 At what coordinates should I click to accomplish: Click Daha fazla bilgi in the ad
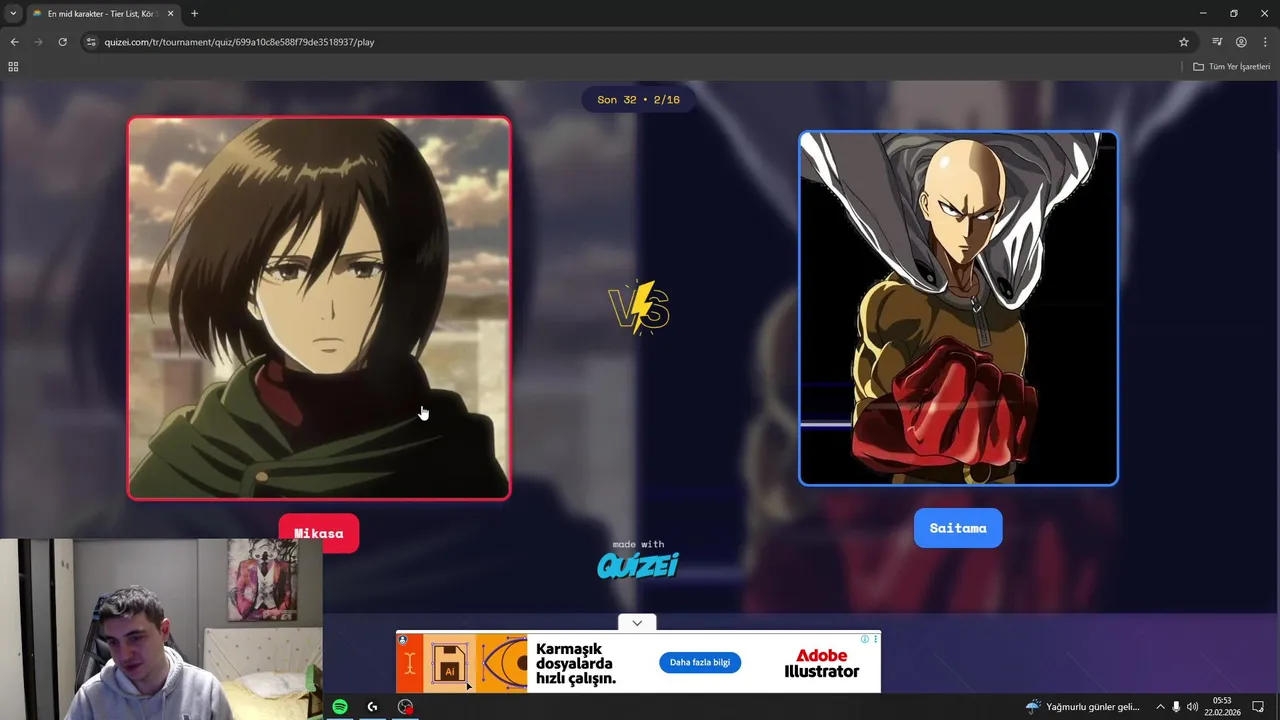click(x=700, y=663)
